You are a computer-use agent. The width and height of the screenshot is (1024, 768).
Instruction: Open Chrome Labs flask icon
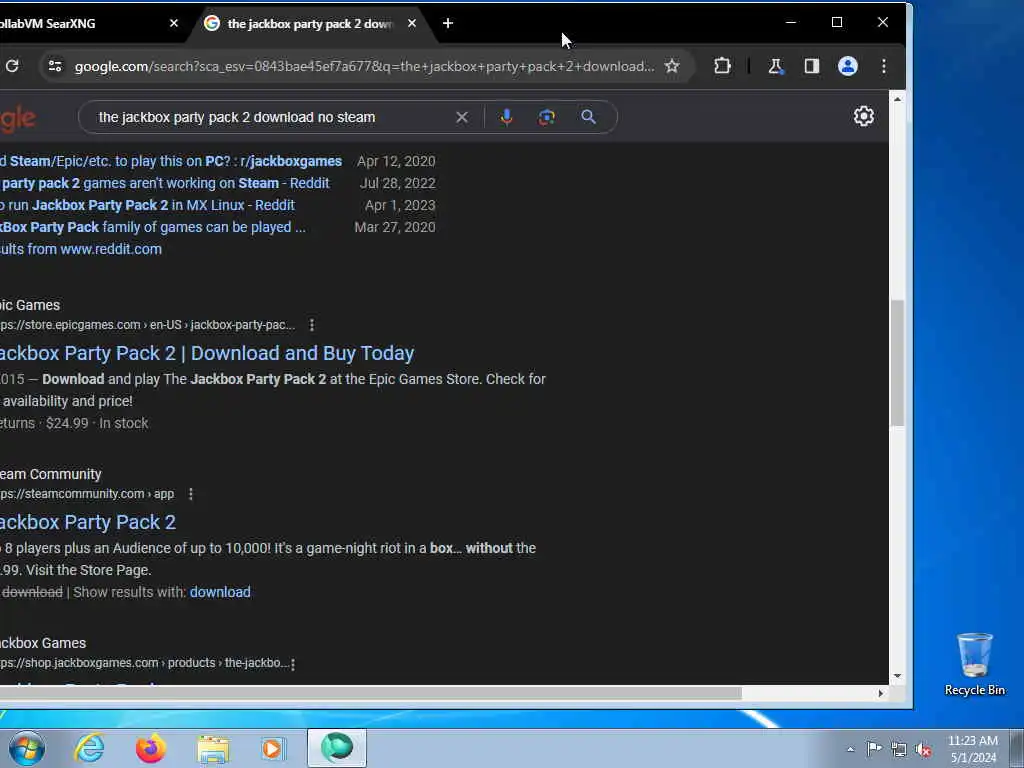point(775,66)
